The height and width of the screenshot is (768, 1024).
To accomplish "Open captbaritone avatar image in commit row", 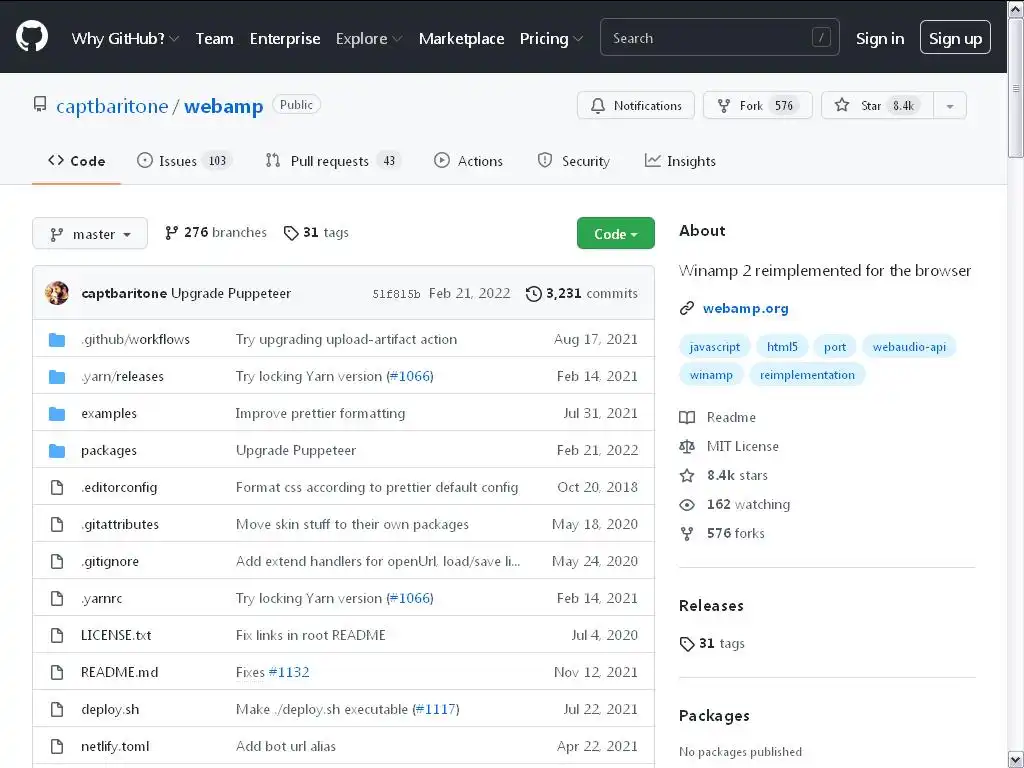I will pos(57,293).
